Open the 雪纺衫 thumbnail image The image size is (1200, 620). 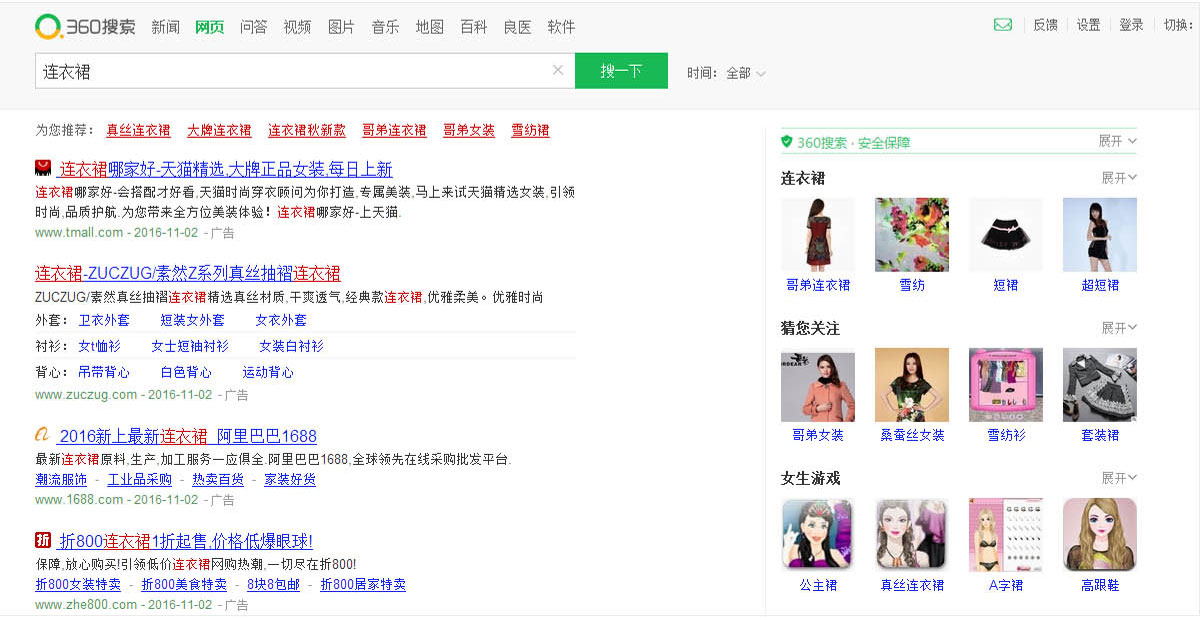tap(1006, 385)
